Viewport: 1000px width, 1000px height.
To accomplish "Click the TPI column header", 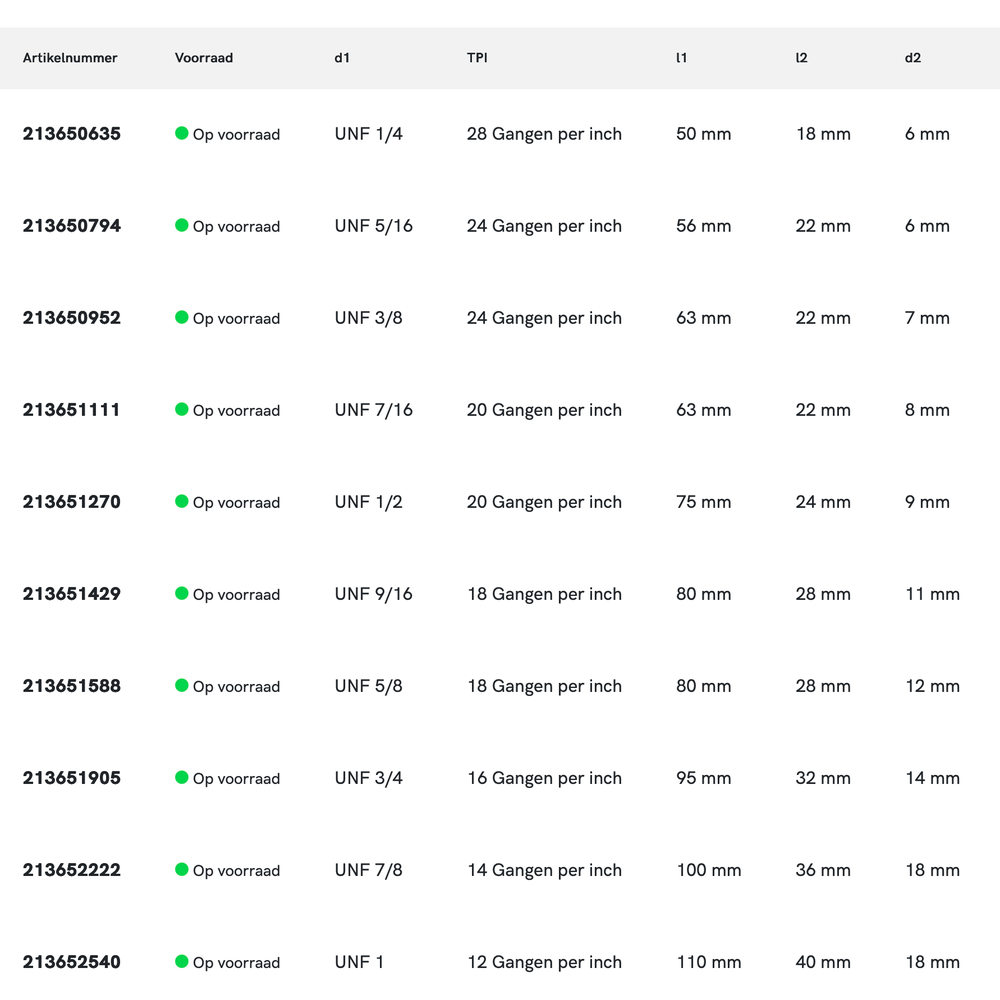I will pos(477,58).
